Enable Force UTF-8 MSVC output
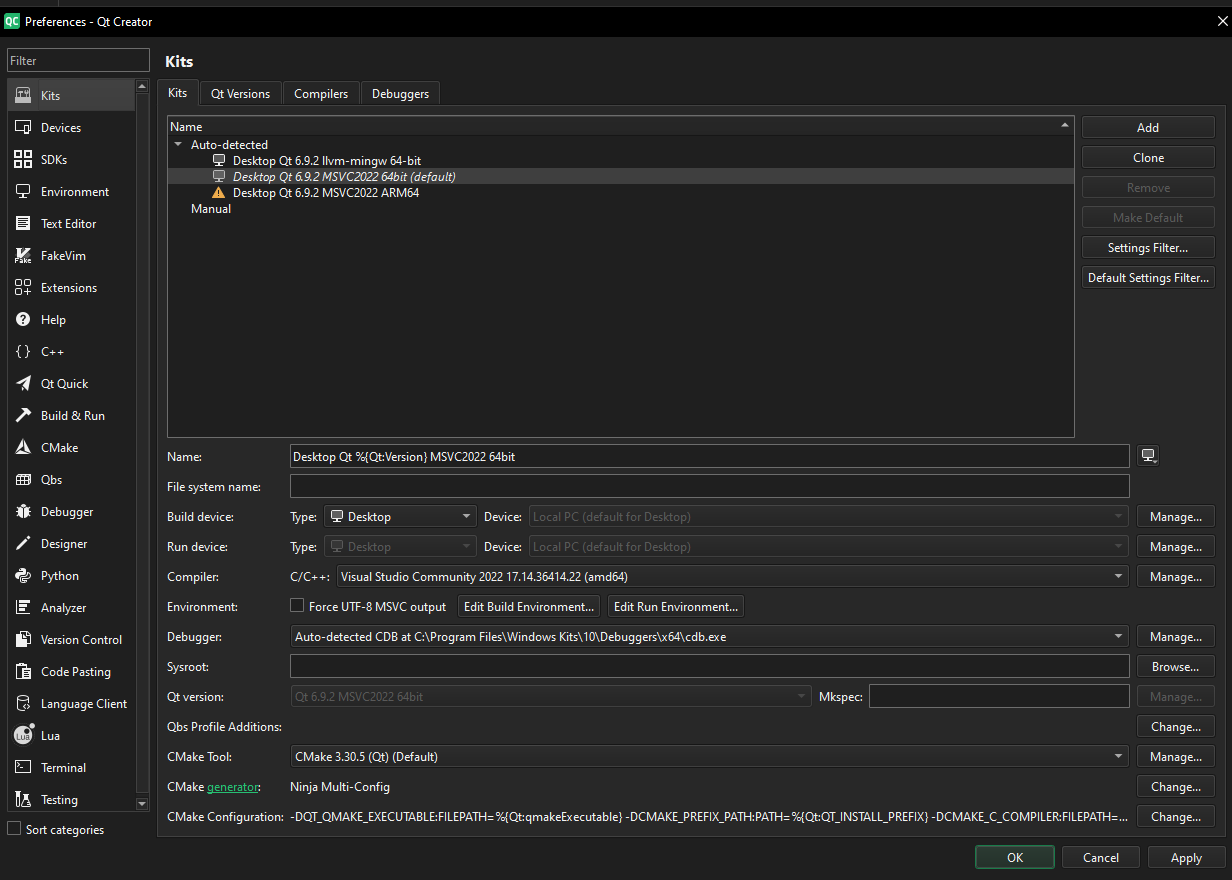The height and width of the screenshot is (880, 1232). [x=297, y=606]
